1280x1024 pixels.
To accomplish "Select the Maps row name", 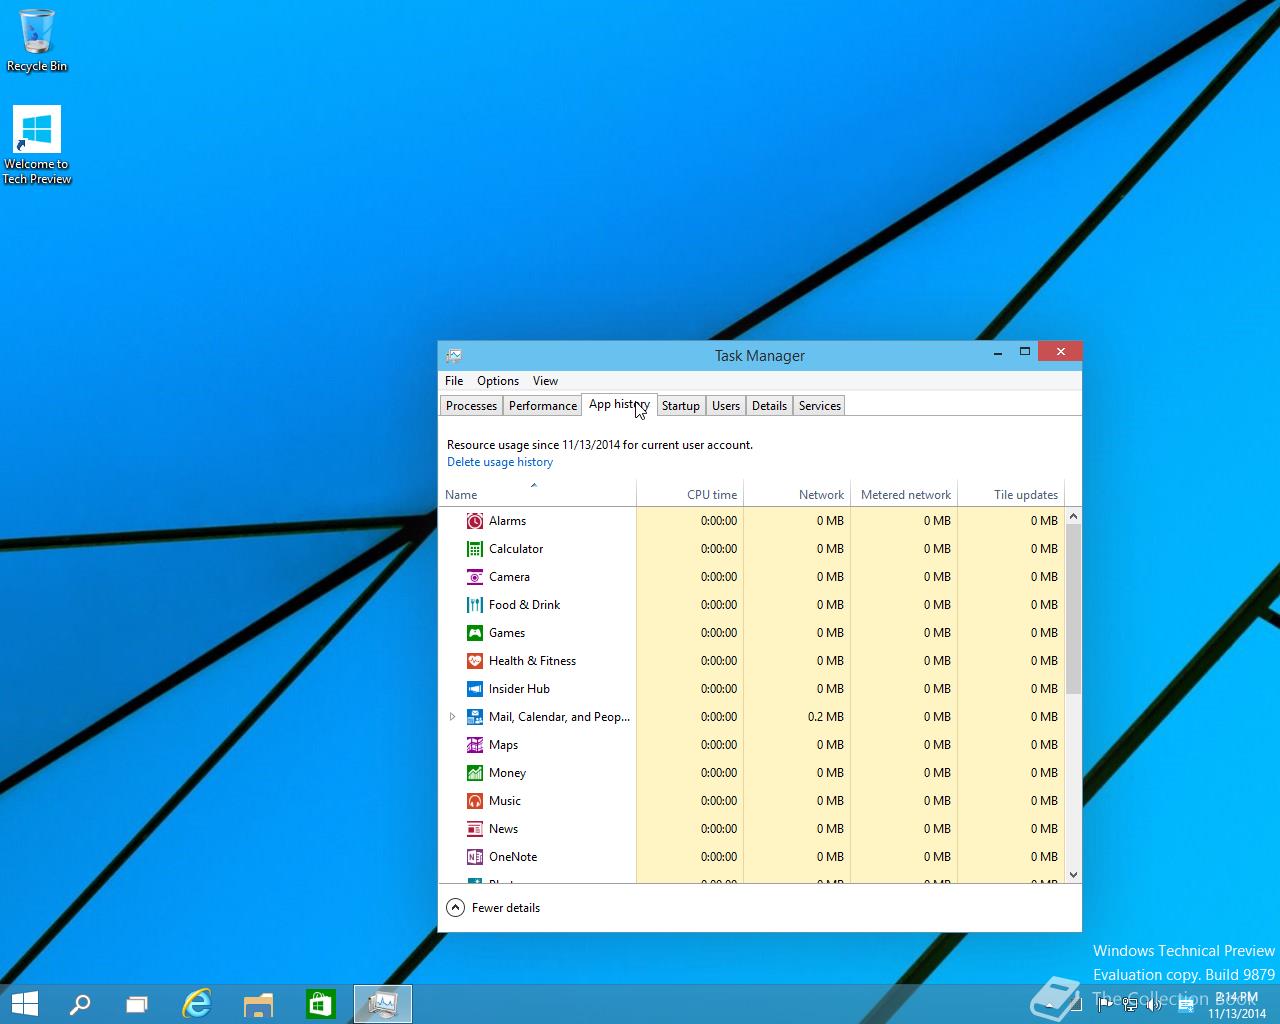I will (x=503, y=745).
